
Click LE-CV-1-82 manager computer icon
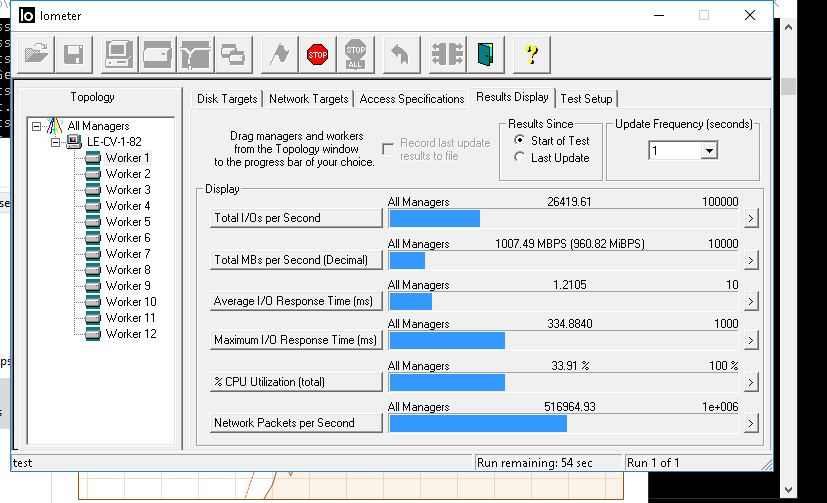(74, 141)
